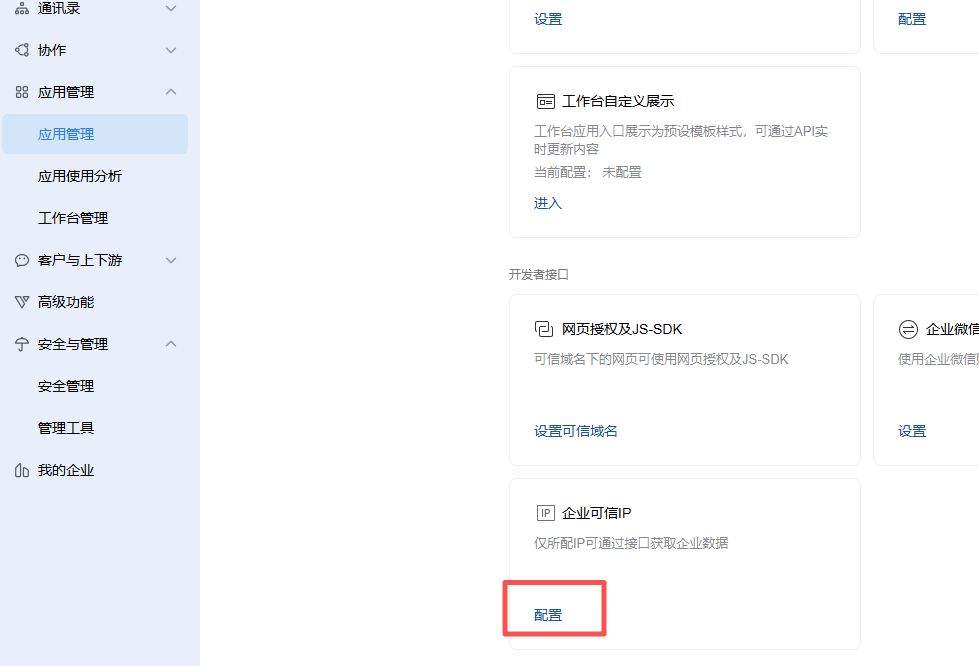The height and width of the screenshot is (666, 979).
Task: Click the 工作台自定义展示 card icon
Action: coord(545,100)
